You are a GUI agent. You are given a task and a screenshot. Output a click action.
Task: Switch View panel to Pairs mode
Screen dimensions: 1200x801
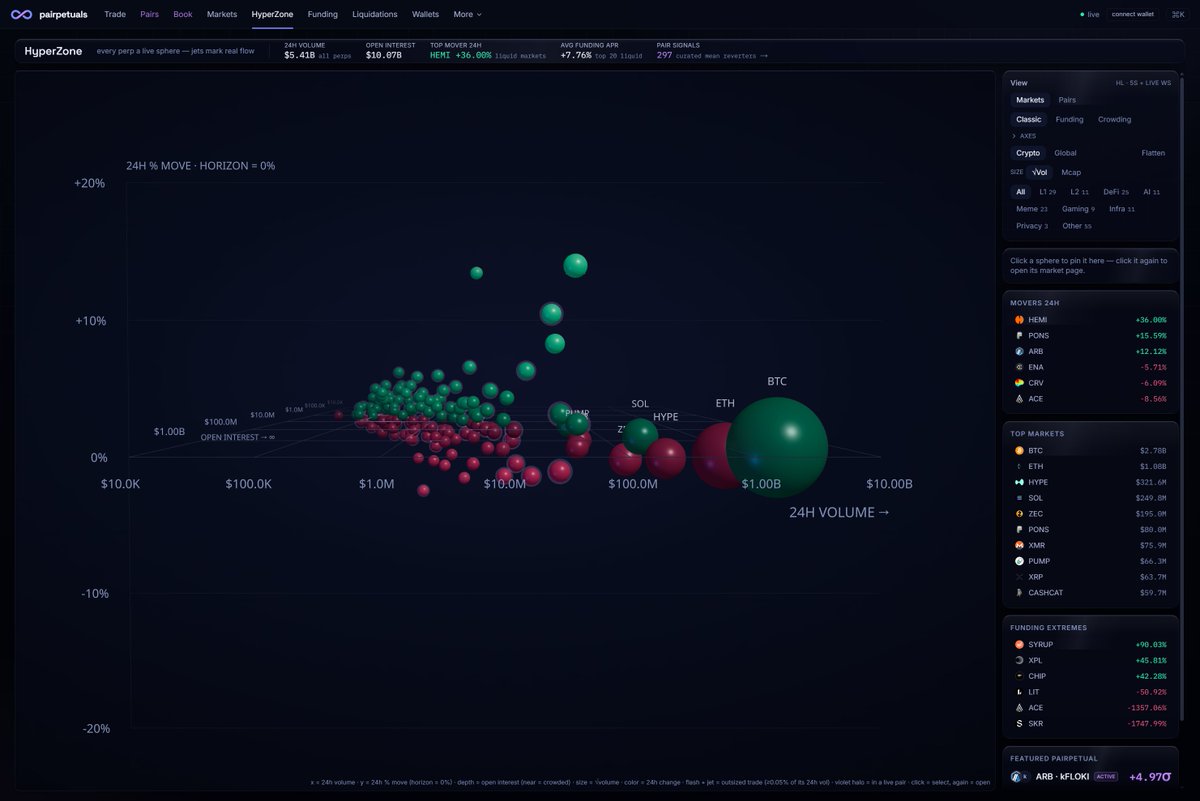tap(1067, 100)
